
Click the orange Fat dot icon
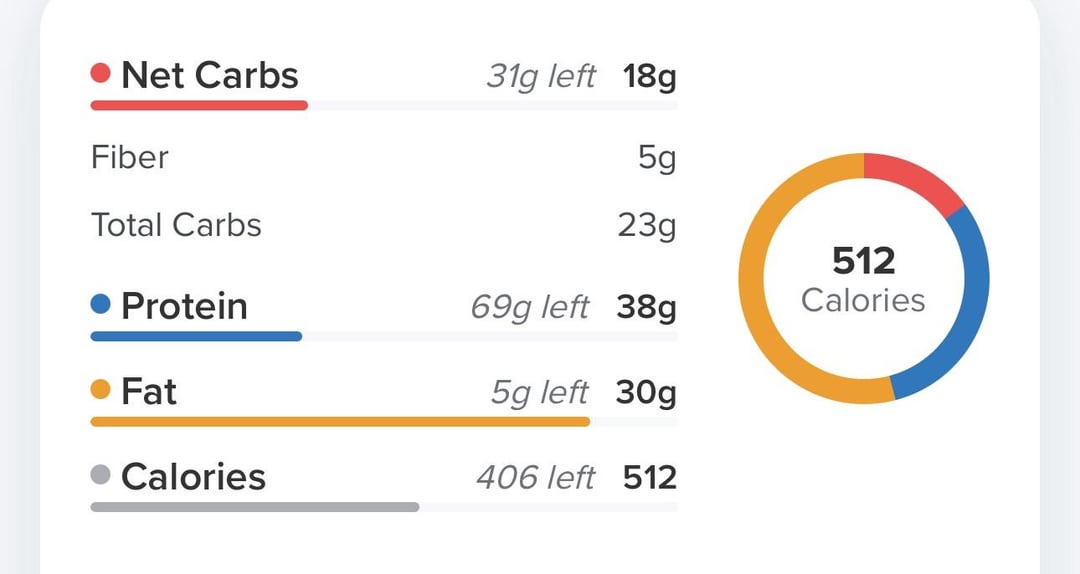click(x=101, y=389)
